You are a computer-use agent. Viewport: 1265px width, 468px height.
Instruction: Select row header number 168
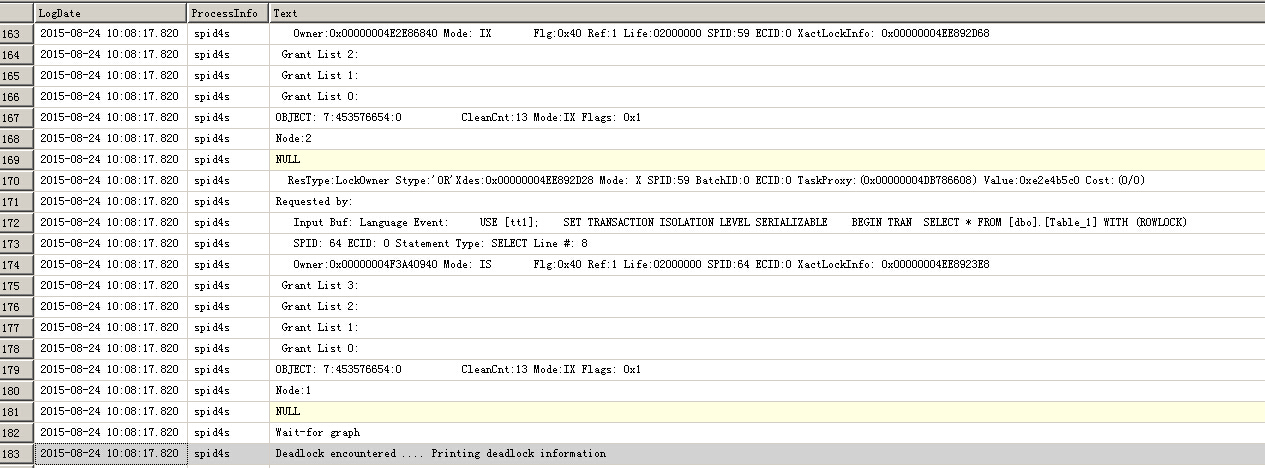pyautogui.click(x=17, y=138)
